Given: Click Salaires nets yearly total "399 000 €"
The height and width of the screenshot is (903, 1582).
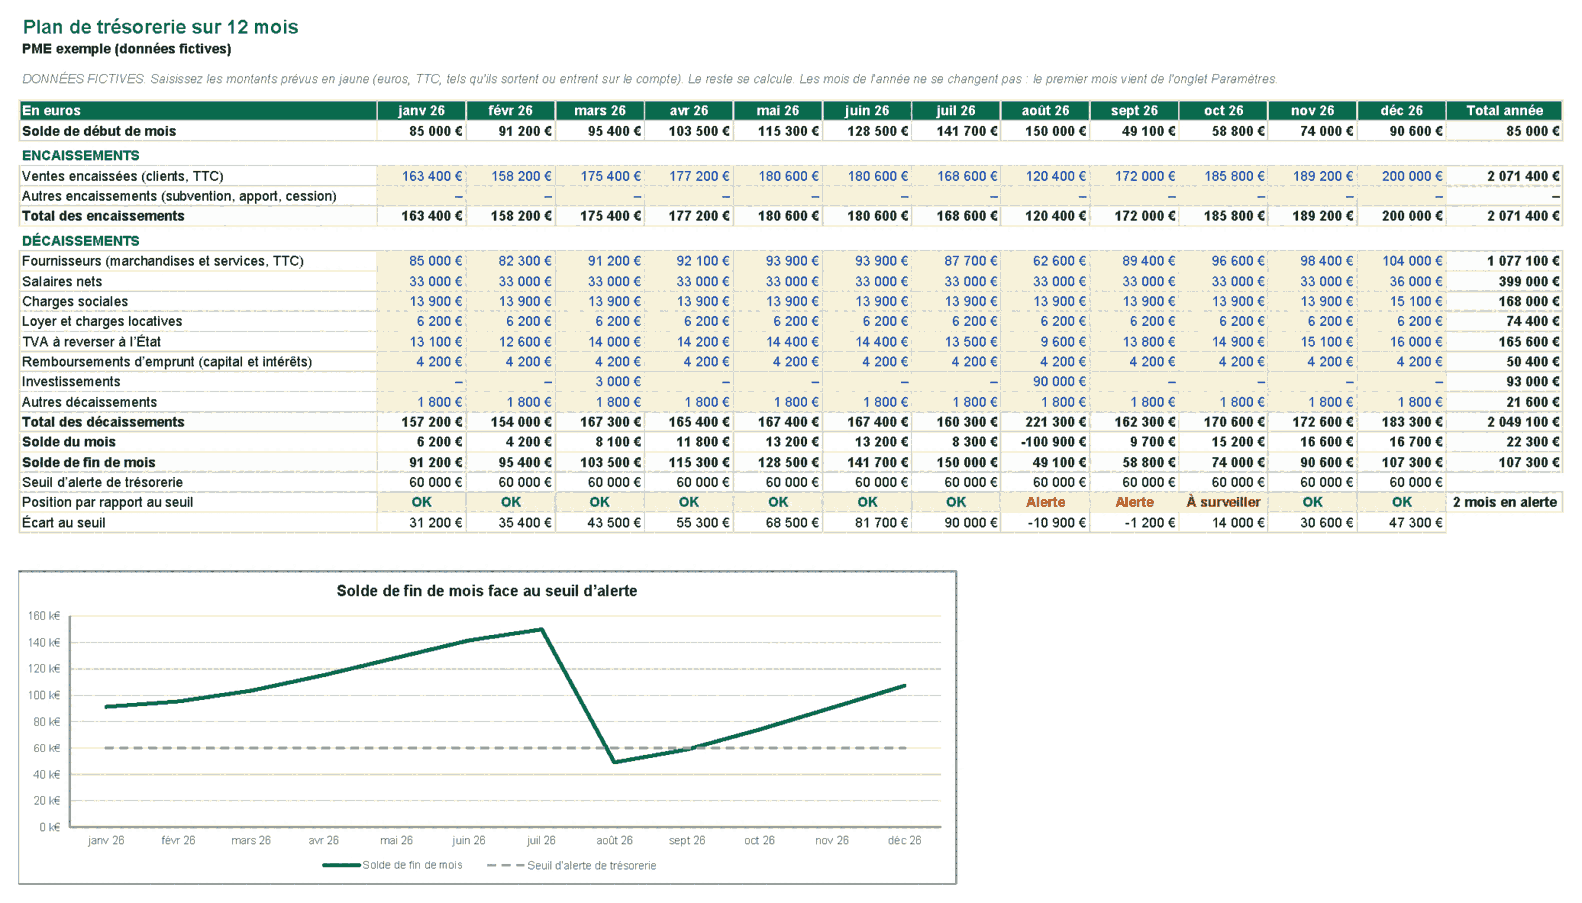Looking at the screenshot, I should [1504, 281].
